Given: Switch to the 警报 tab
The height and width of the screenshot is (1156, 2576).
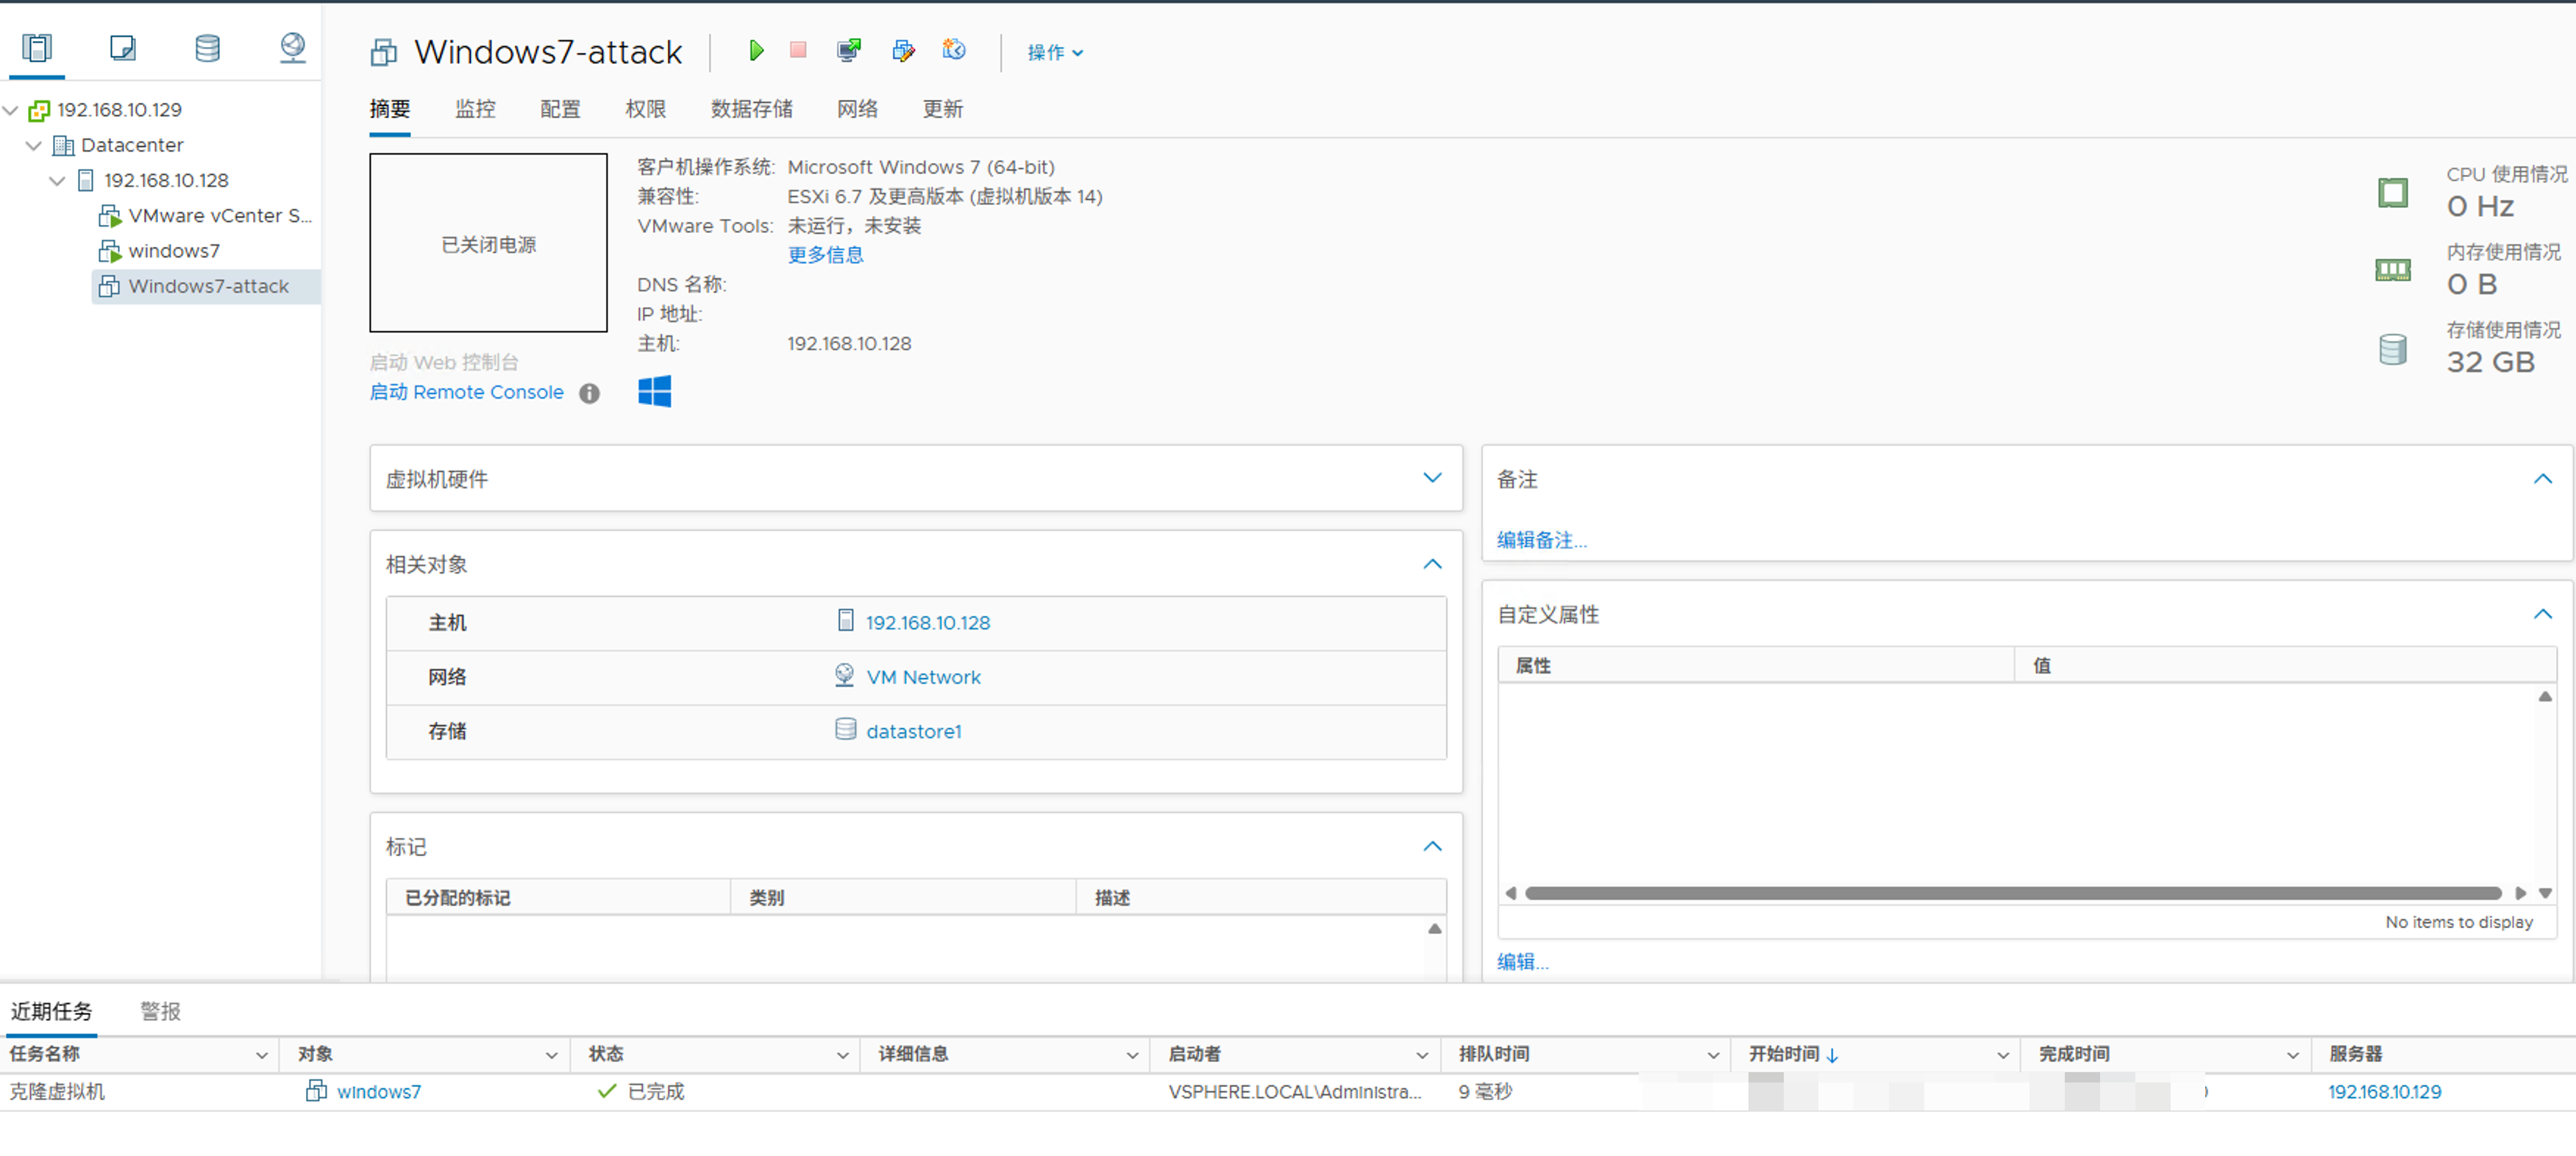Looking at the screenshot, I should (160, 1011).
